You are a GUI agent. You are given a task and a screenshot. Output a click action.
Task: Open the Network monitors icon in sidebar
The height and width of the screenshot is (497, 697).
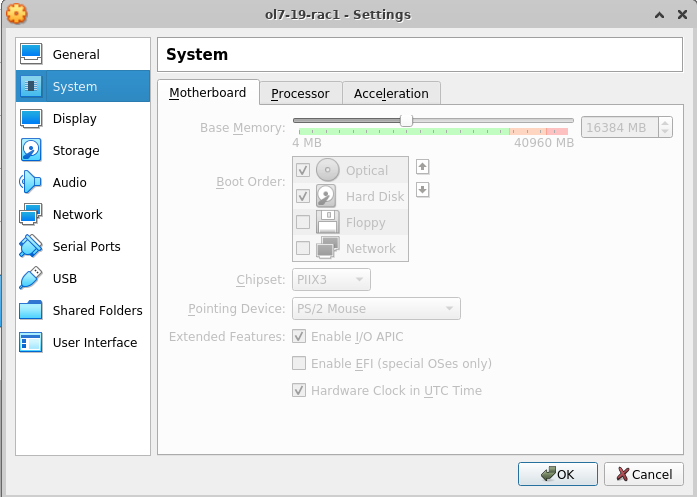(x=31, y=214)
